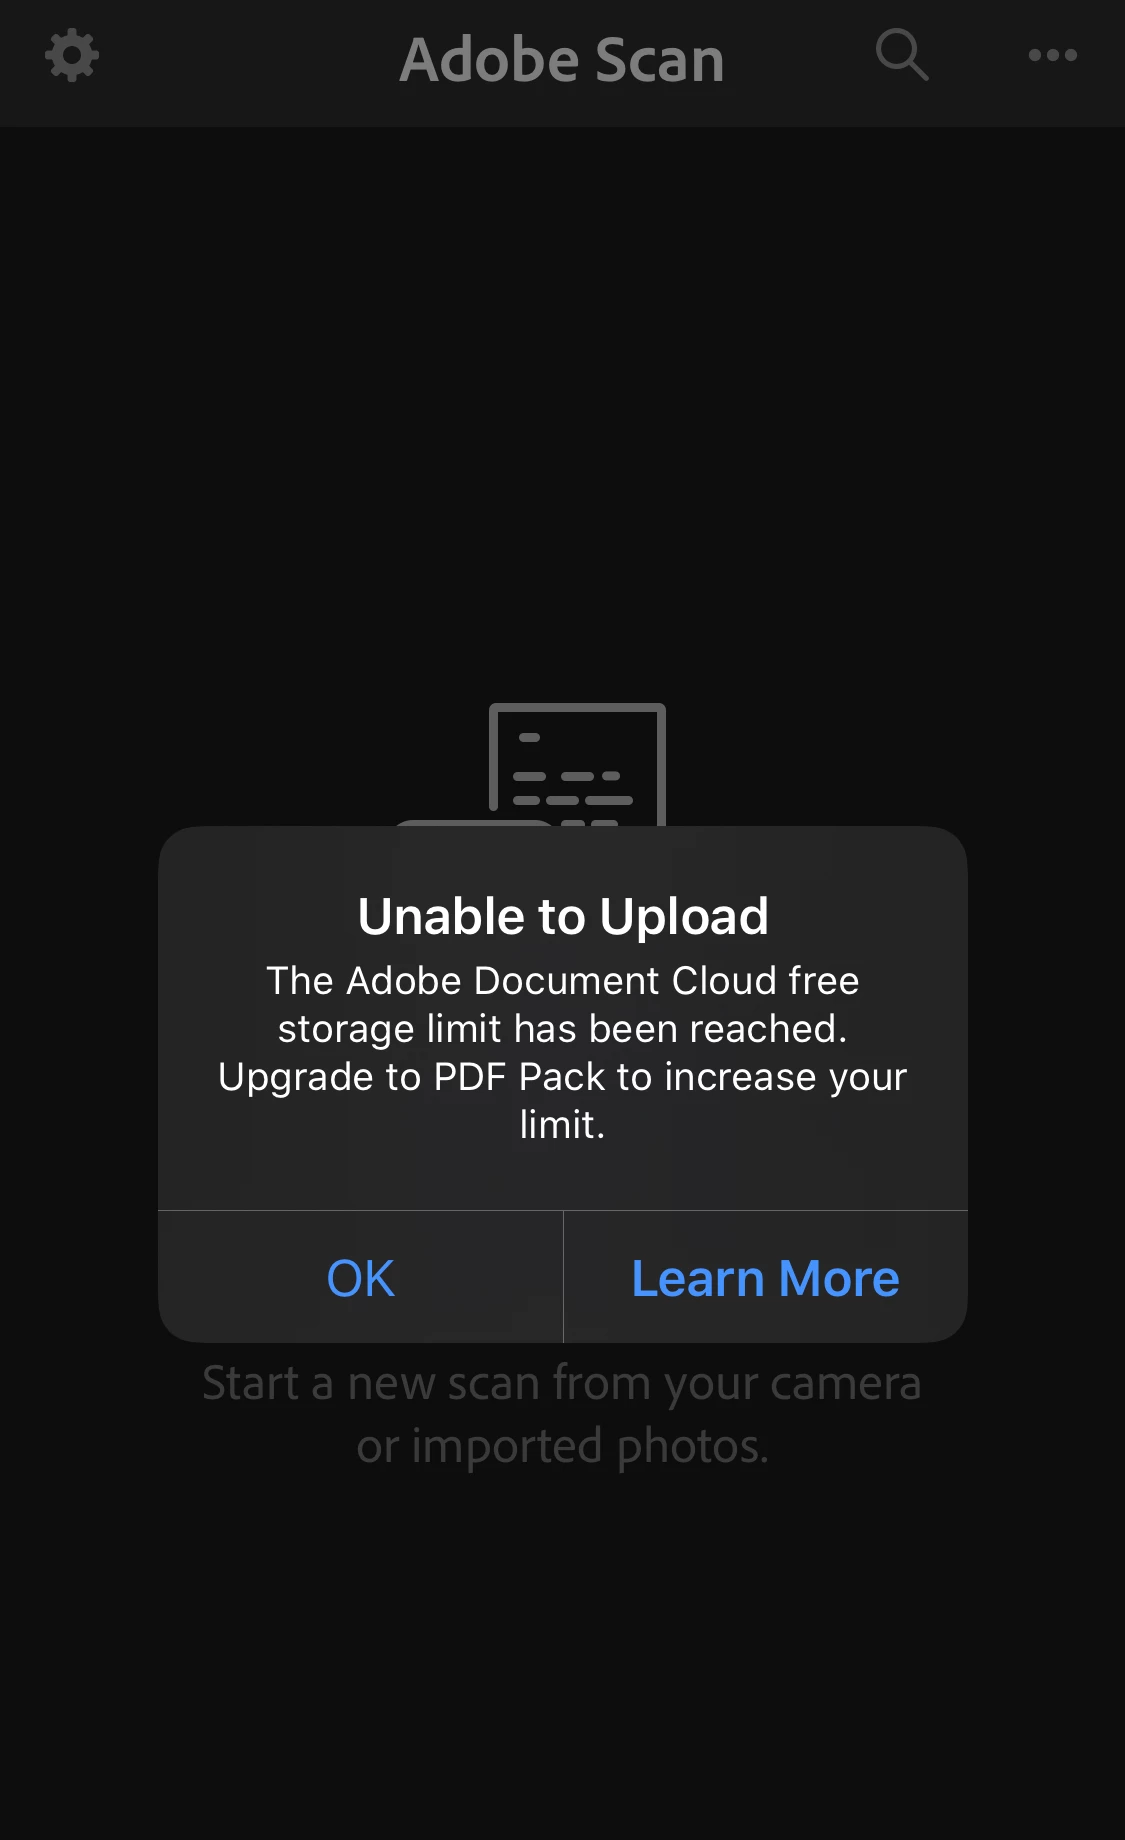Image resolution: width=1125 pixels, height=1840 pixels.
Task: Tap the search magnifier icon
Action: [902, 55]
